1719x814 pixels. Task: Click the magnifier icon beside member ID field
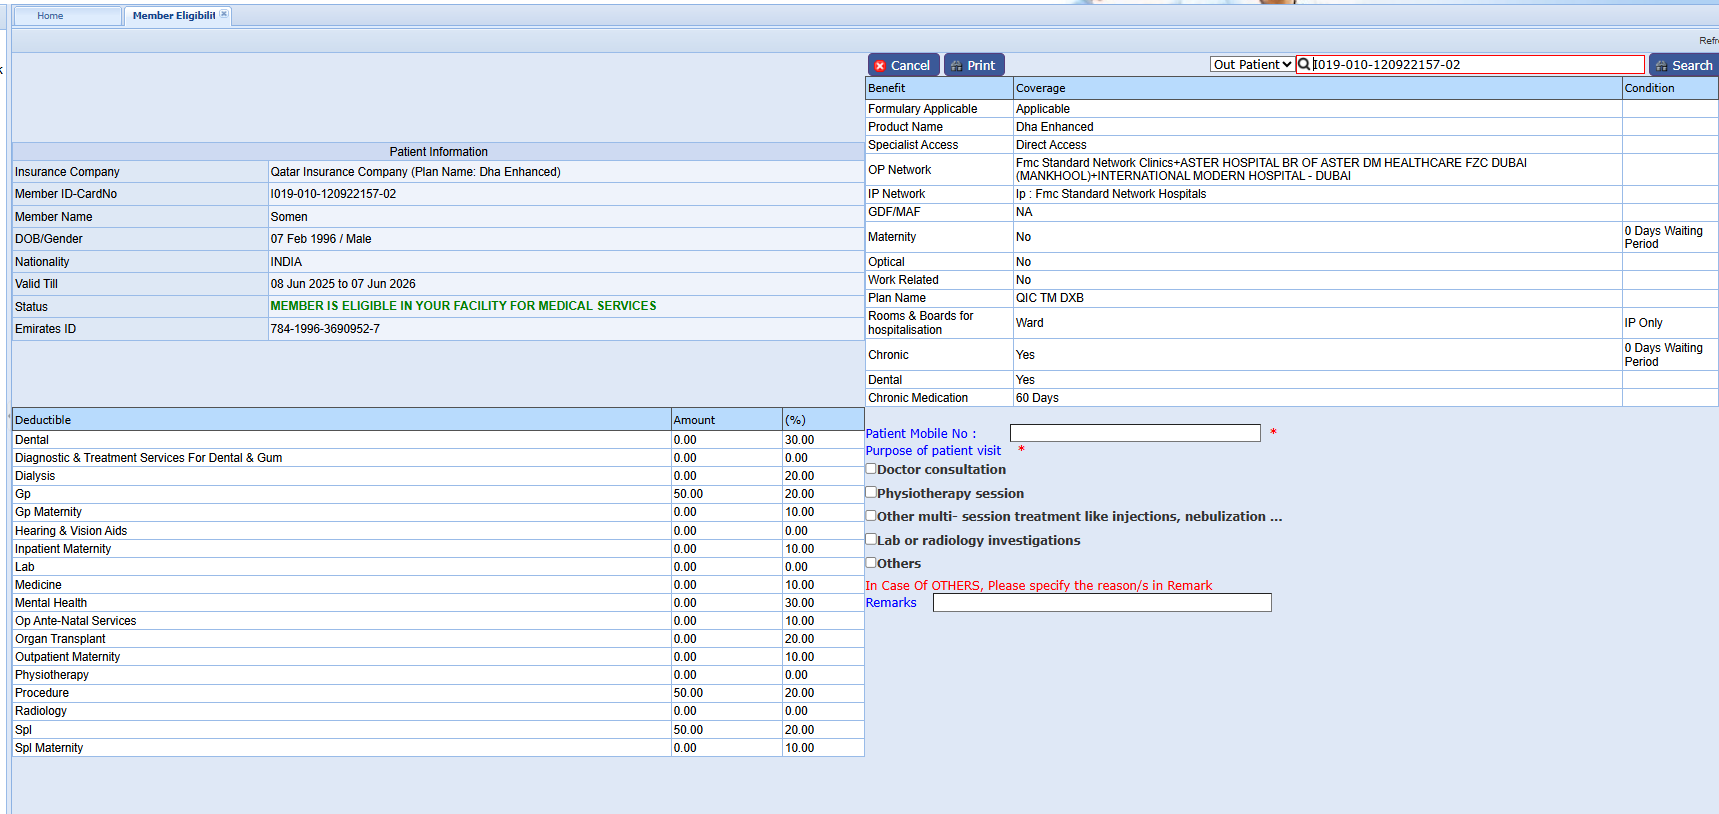tap(1304, 65)
